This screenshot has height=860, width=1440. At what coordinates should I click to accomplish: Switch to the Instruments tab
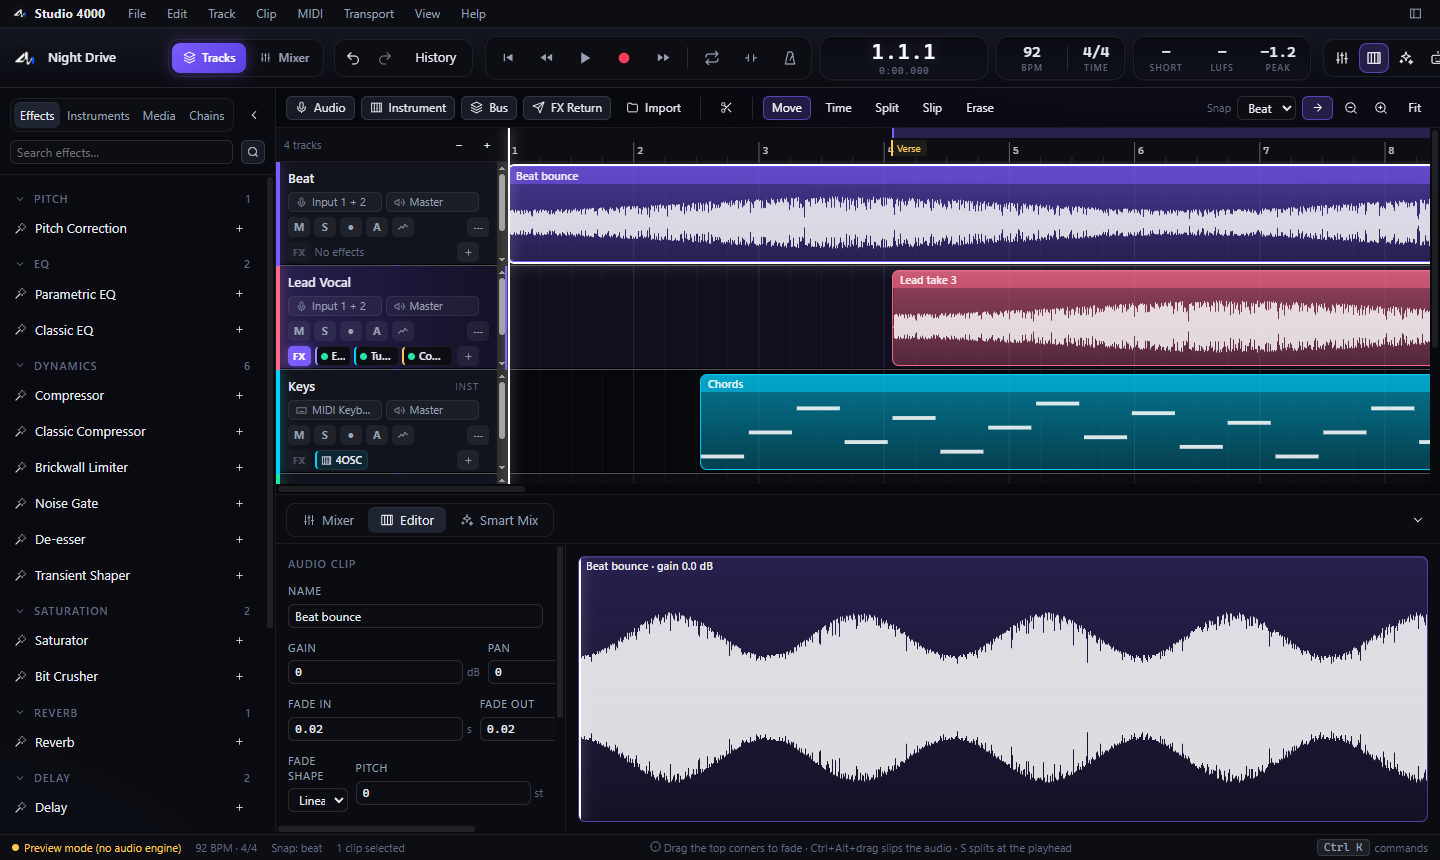click(x=98, y=116)
